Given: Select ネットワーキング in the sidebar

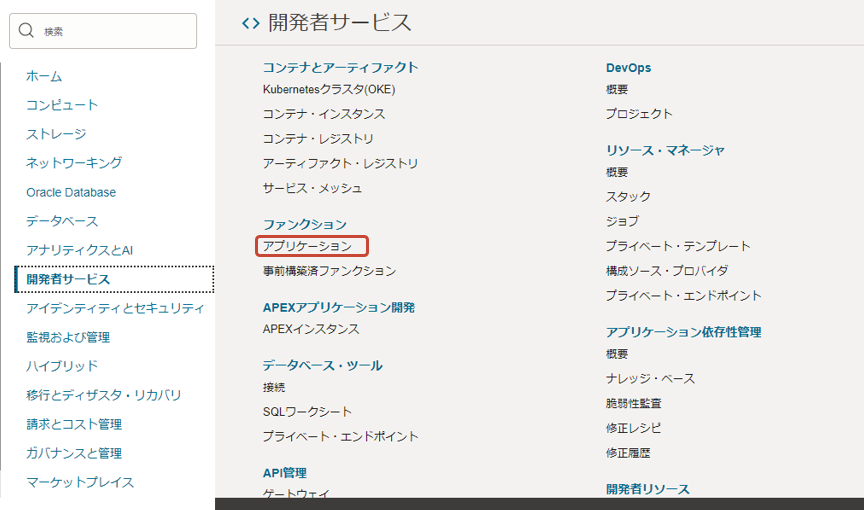Looking at the screenshot, I should [74, 163].
